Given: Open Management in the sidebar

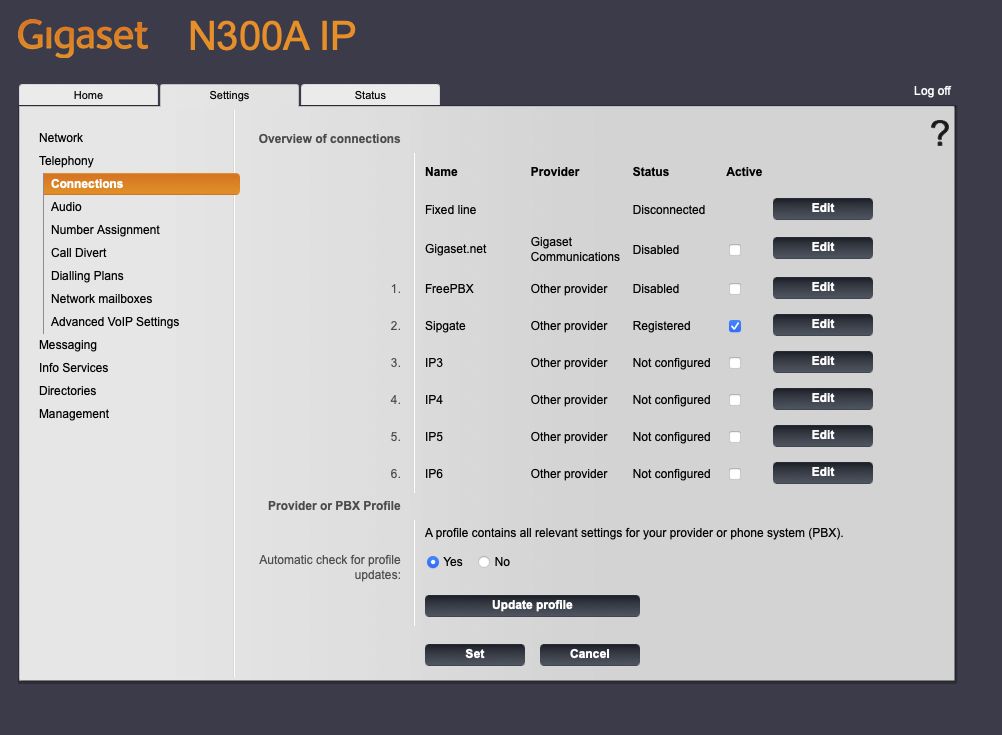Looking at the screenshot, I should coord(74,414).
